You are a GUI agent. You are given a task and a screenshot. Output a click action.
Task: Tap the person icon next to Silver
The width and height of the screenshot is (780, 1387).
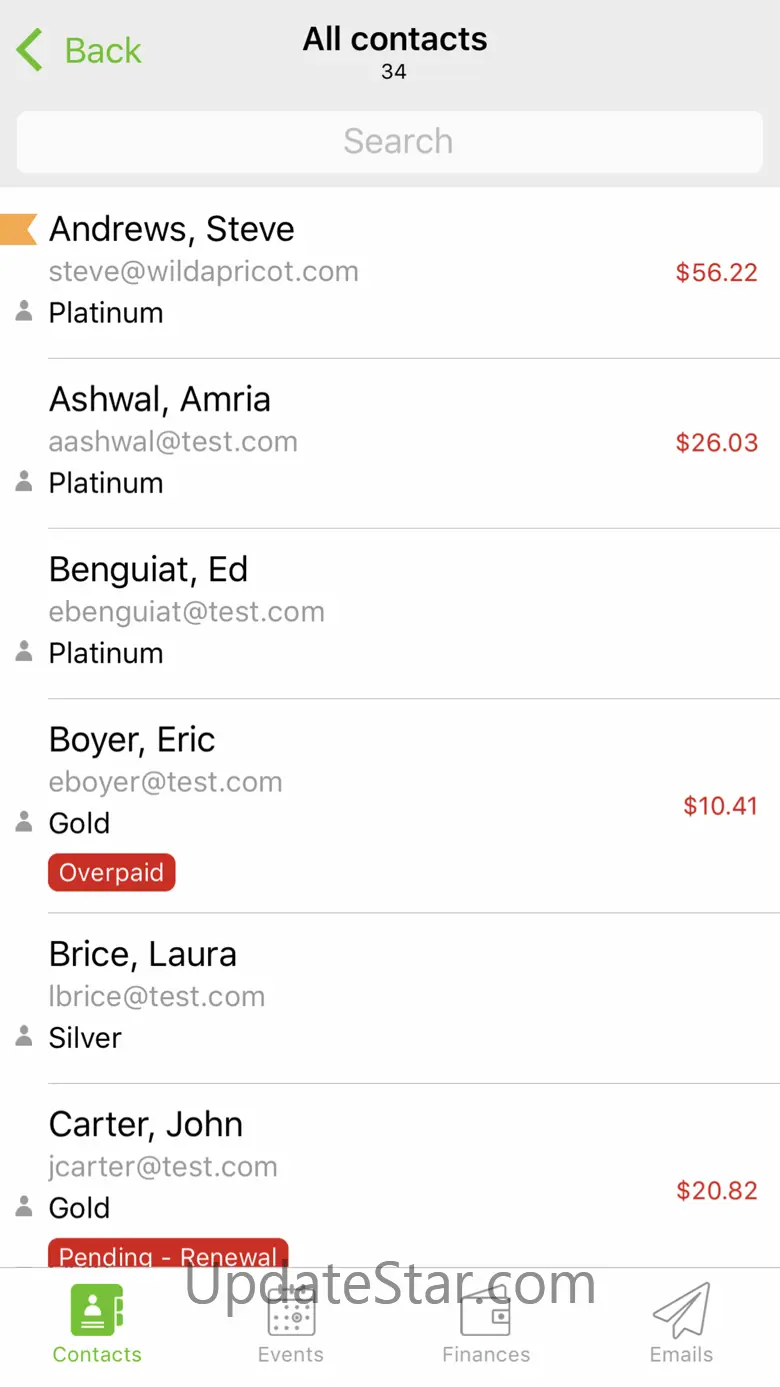pos(25,1037)
